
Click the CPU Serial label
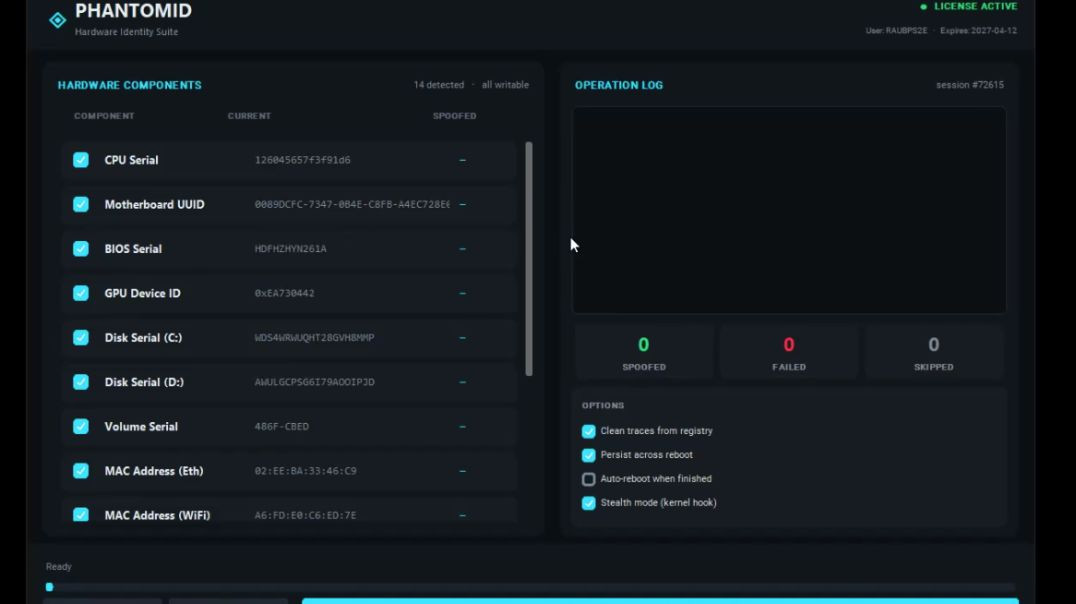(x=131, y=160)
